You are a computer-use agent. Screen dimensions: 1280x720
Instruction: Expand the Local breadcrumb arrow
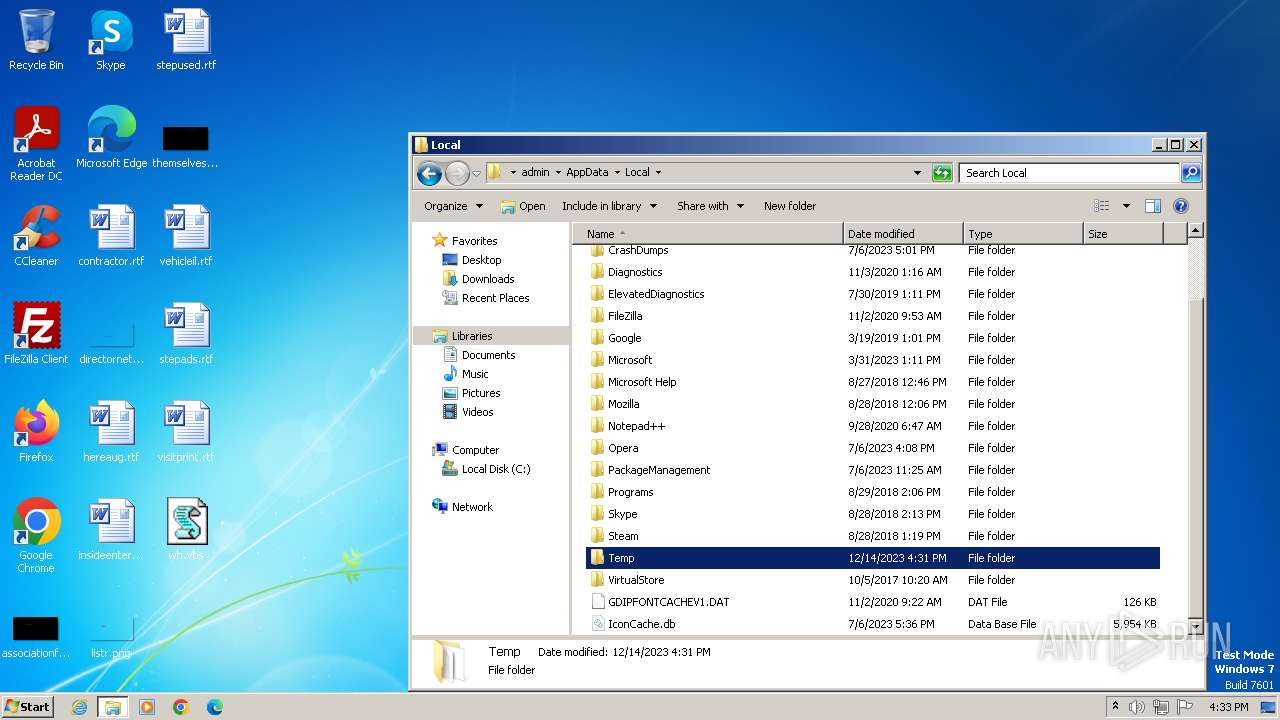[658, 173]
